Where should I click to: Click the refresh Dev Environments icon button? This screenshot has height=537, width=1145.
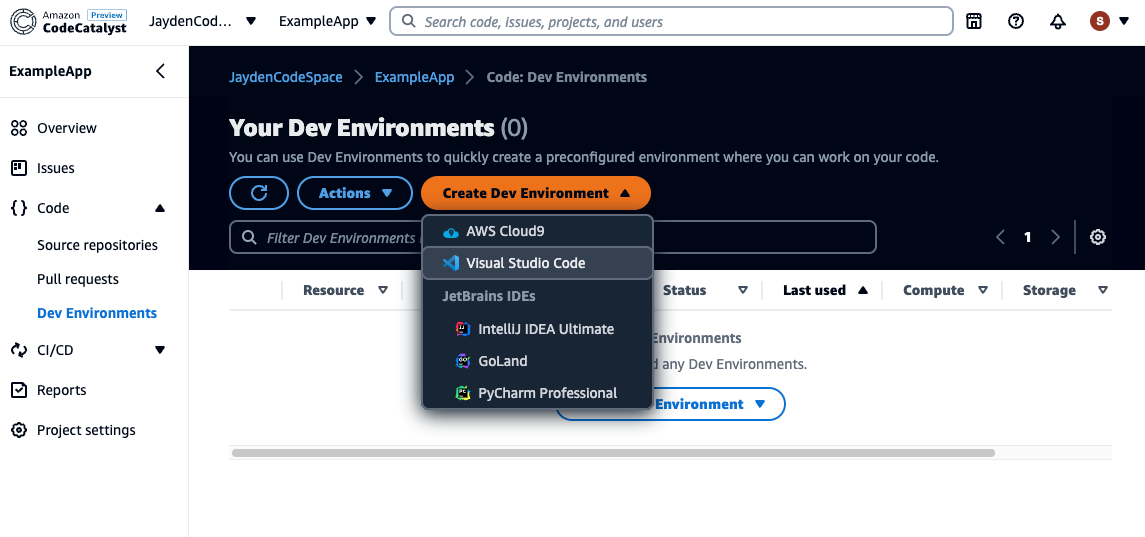click(259, 193)
